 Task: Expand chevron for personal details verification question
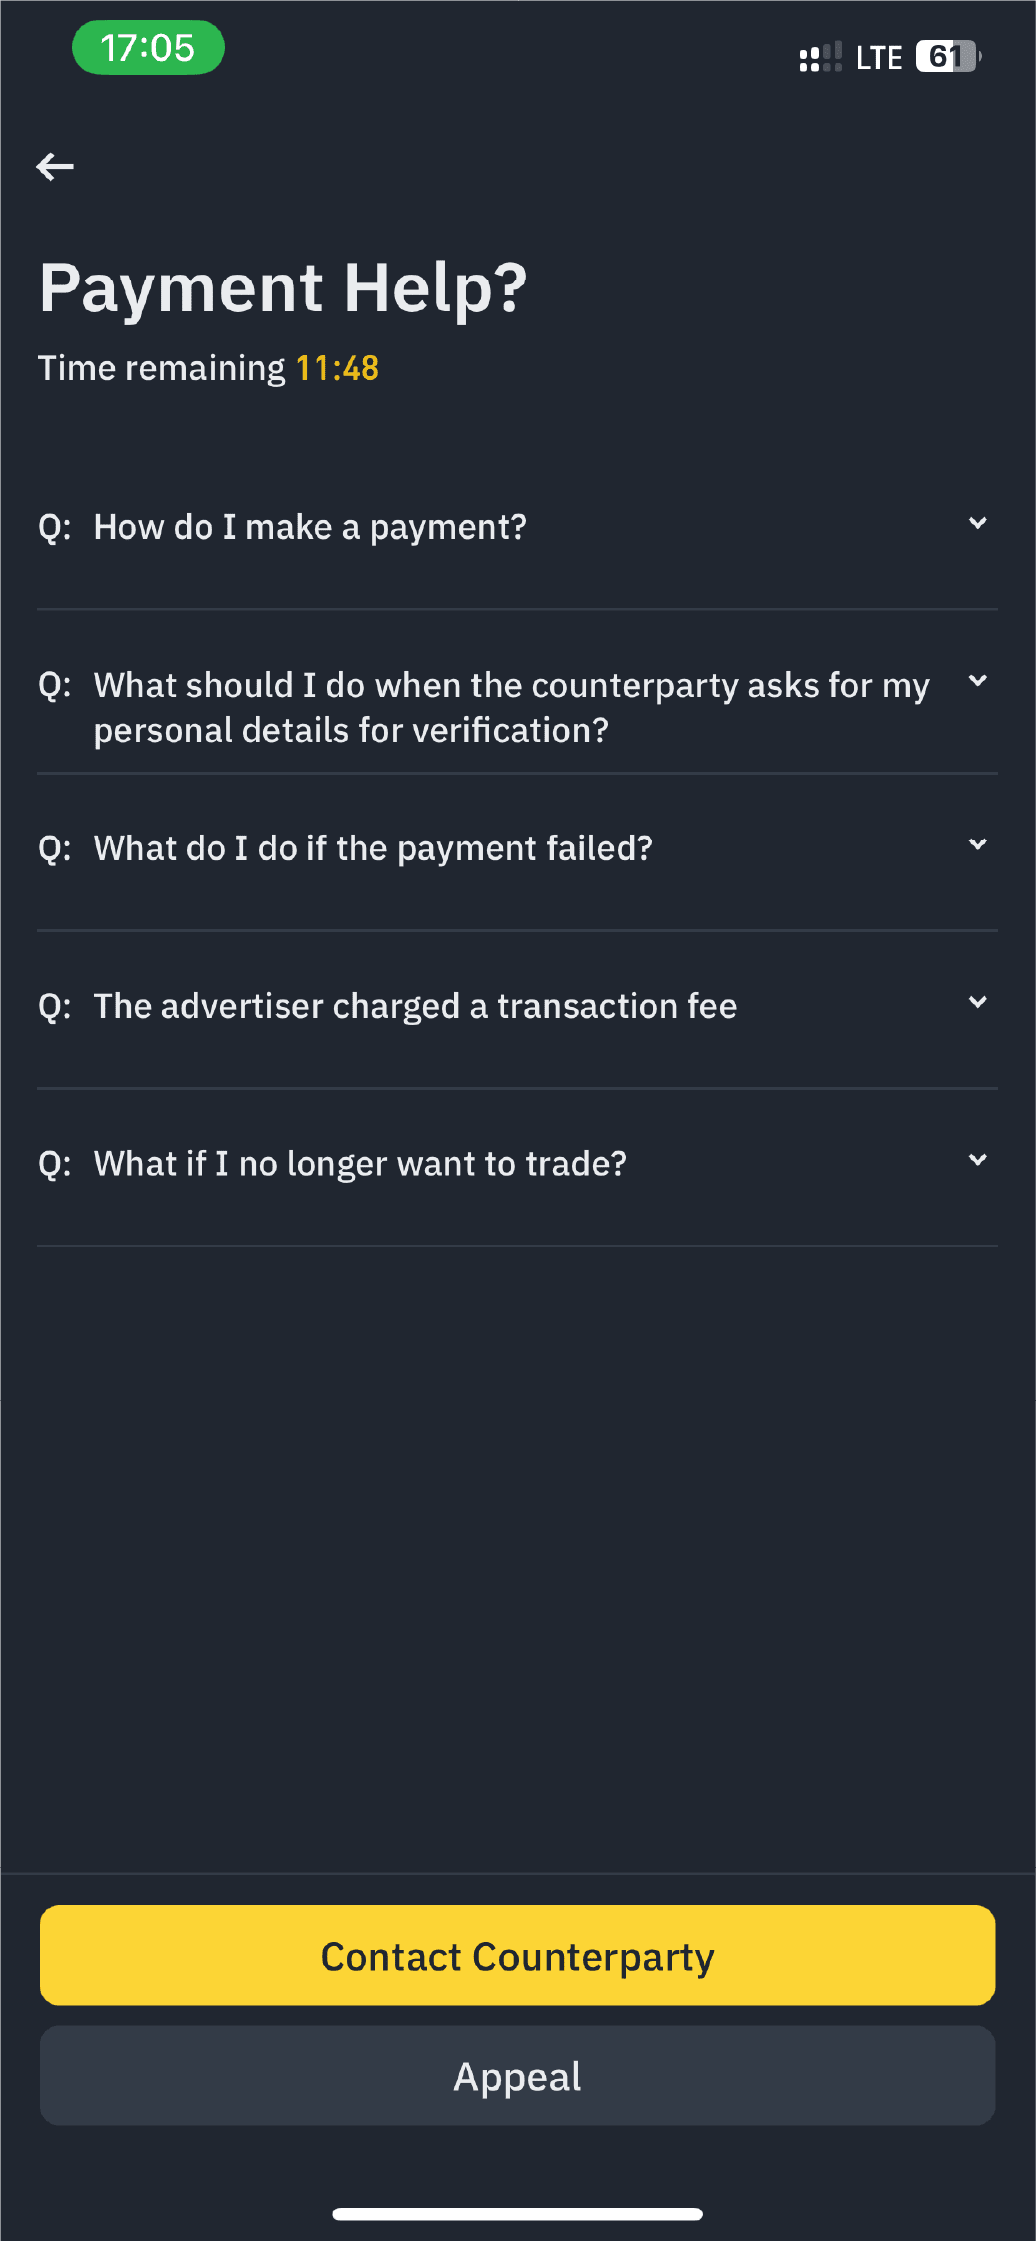[x=977, y=681]
